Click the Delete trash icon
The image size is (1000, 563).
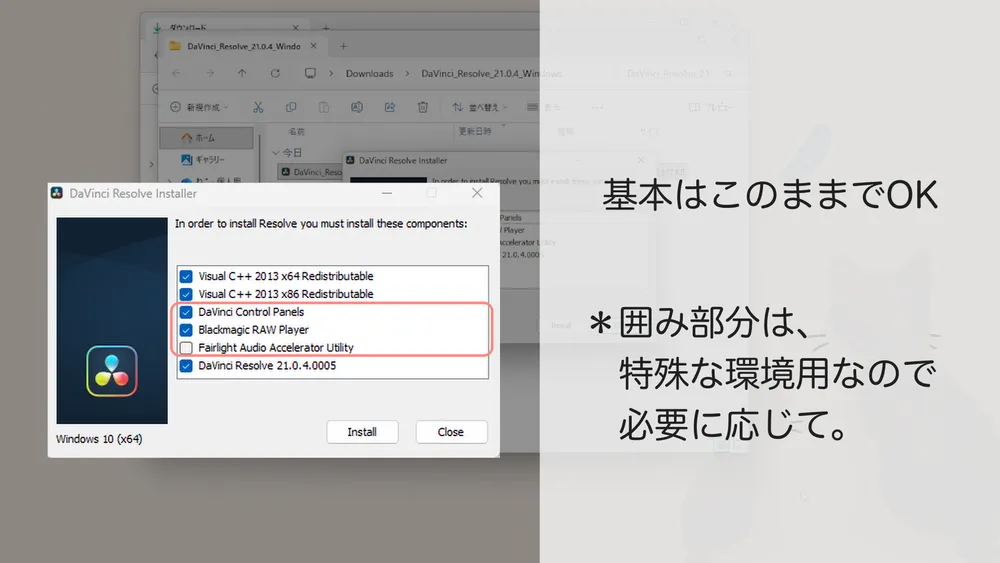pos(423,107)
